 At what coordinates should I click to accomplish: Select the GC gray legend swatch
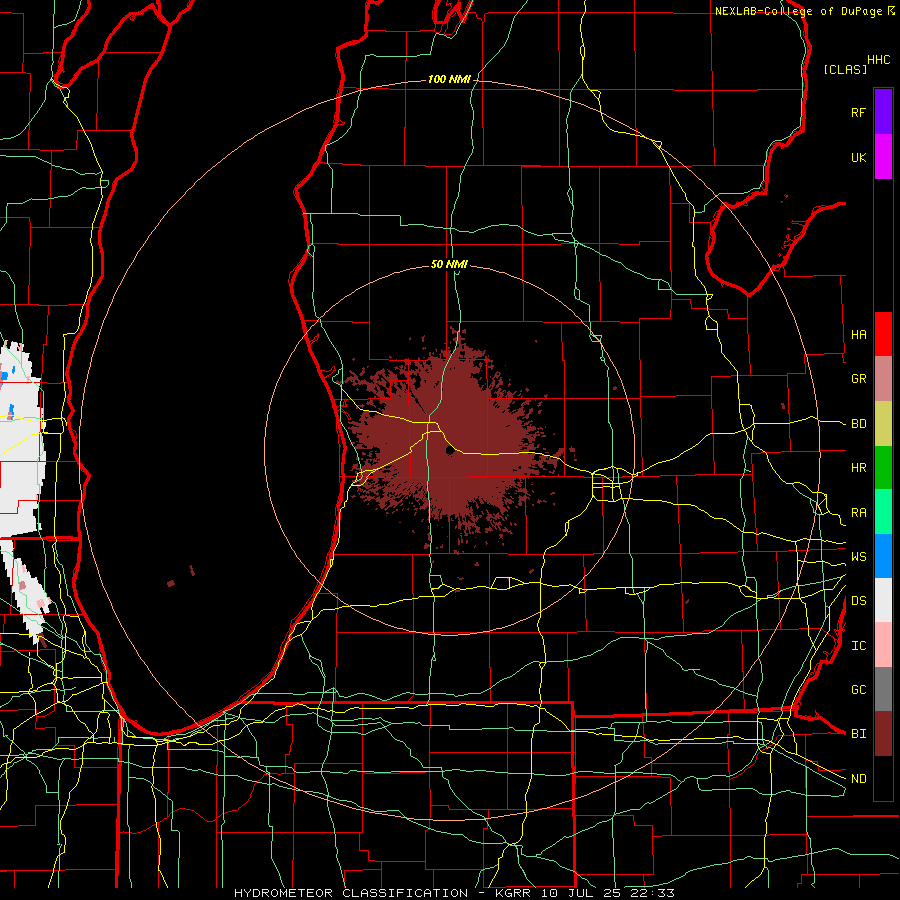[883, 689]
